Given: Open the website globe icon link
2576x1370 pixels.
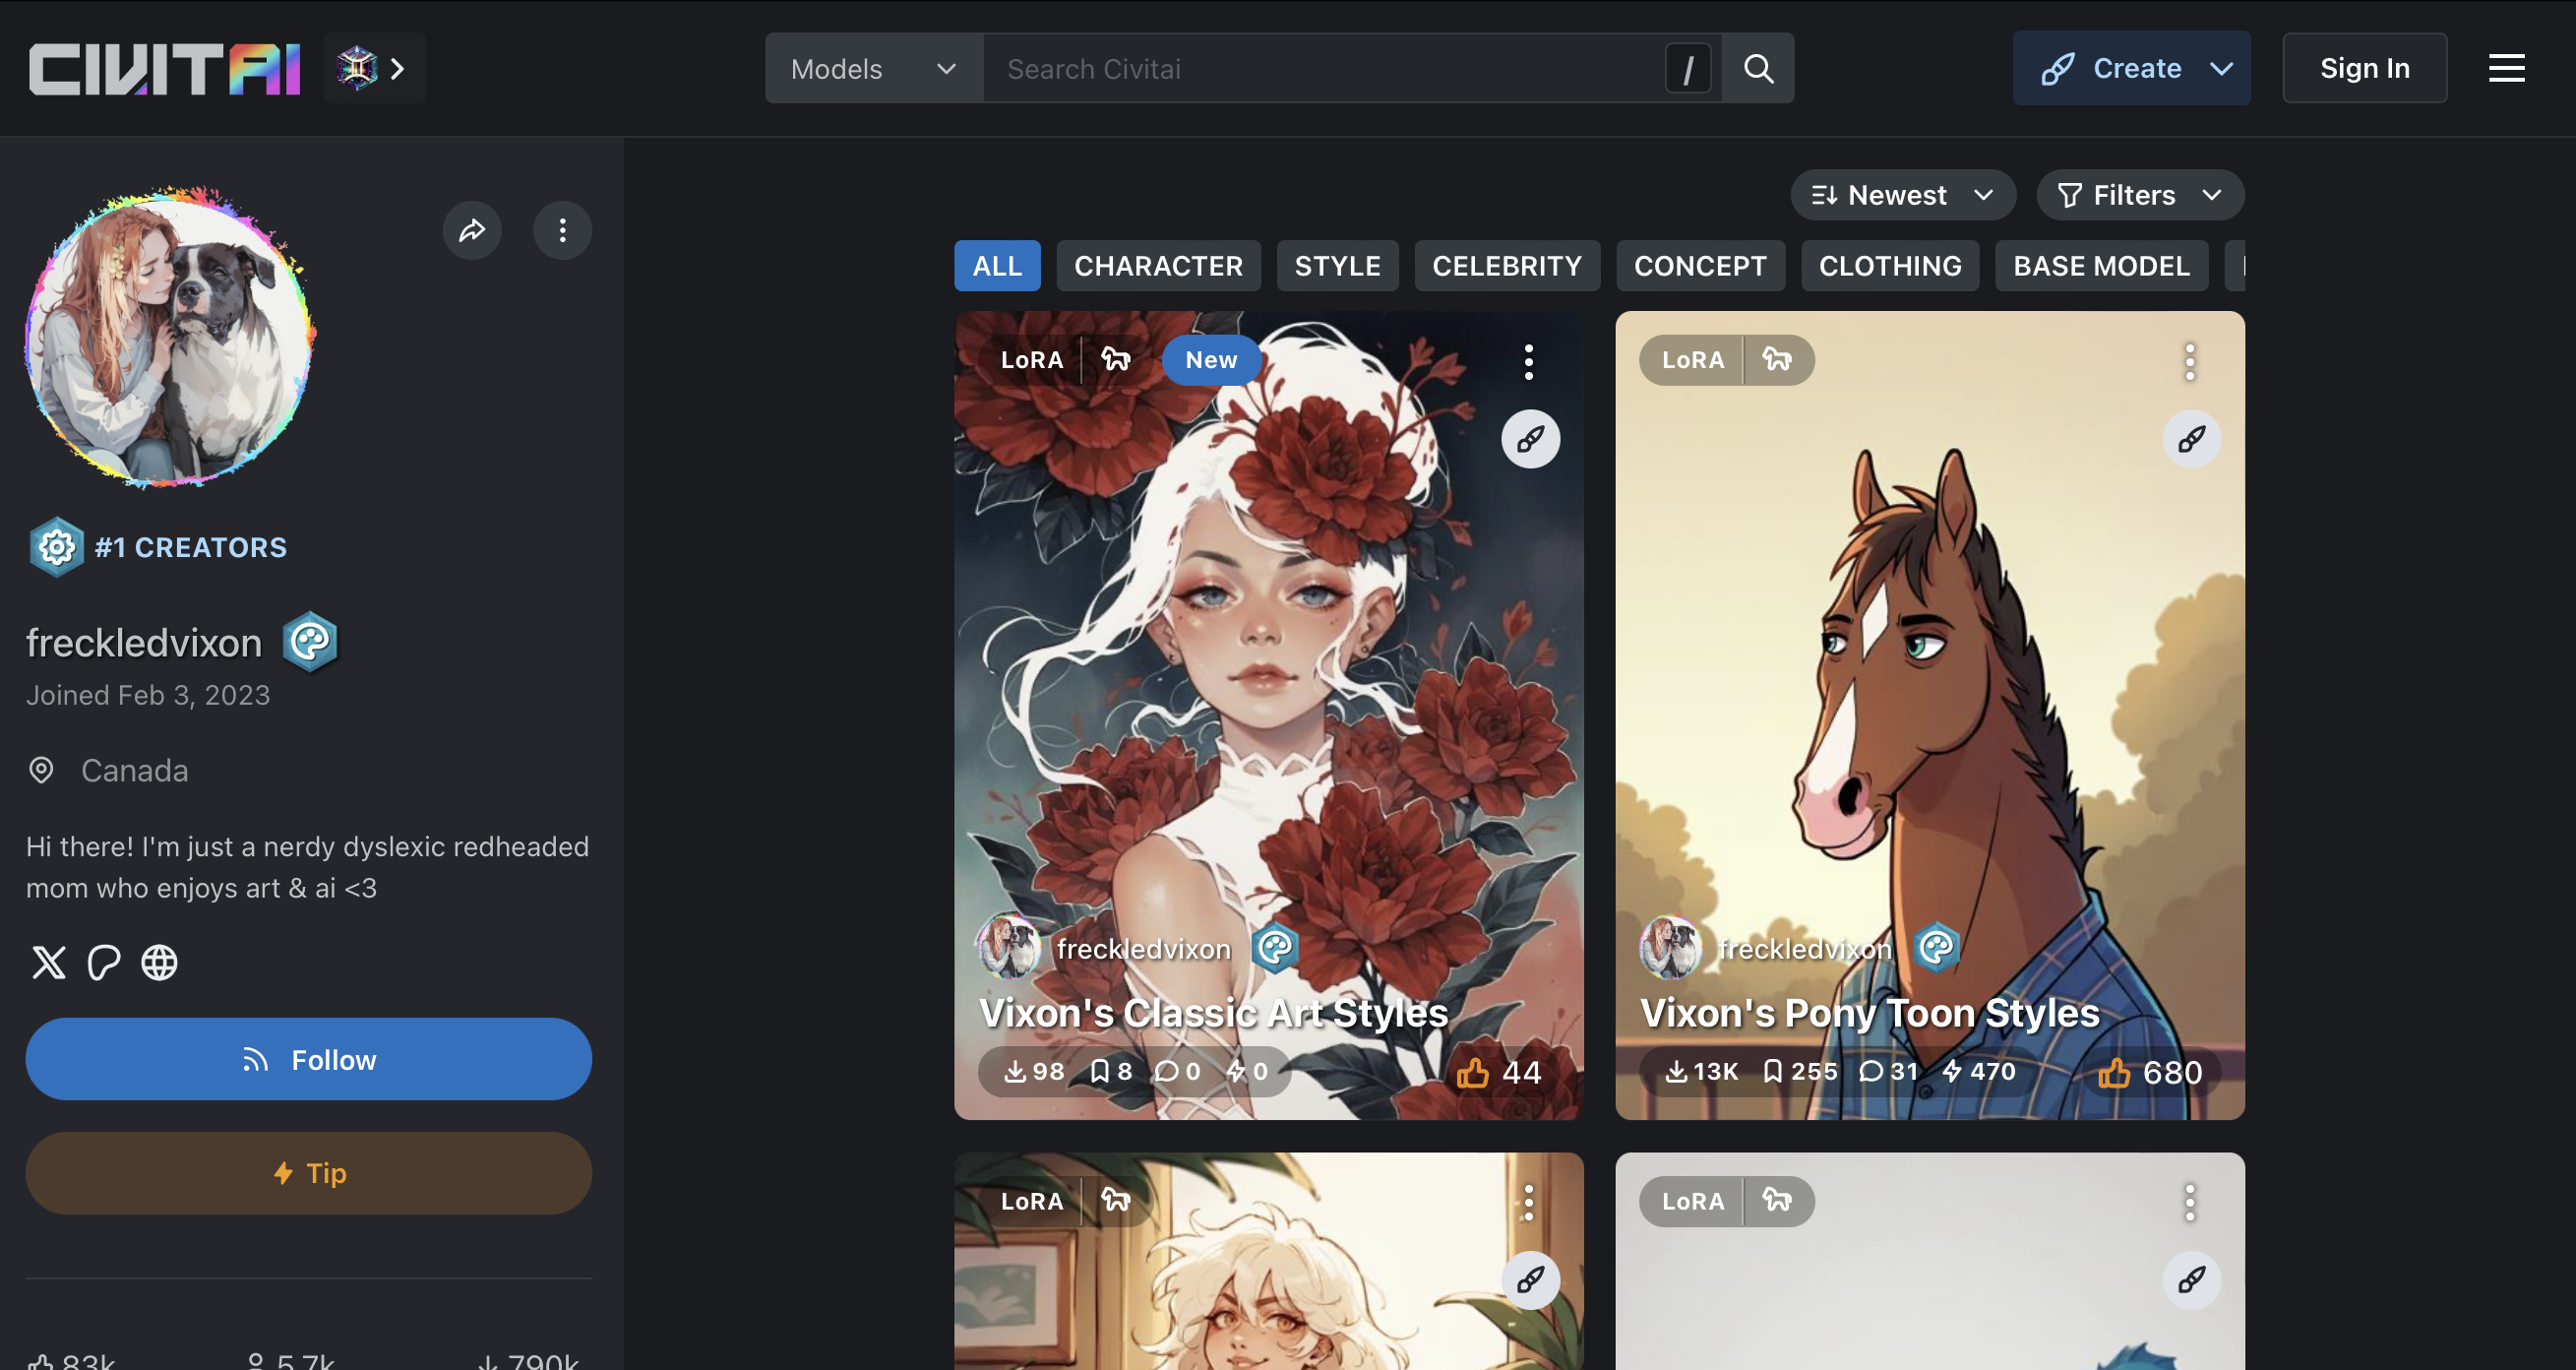Looking at the screenshot, I should 159,963.
